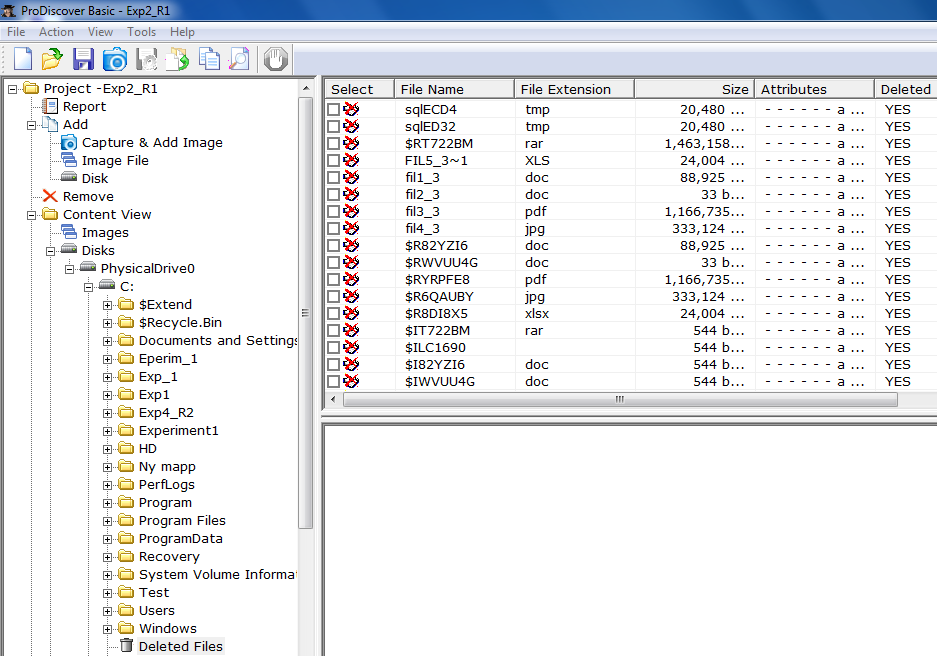Click the copy pages toolbar icon
This screenshot has width=937, height=656.
pos(209,59)
